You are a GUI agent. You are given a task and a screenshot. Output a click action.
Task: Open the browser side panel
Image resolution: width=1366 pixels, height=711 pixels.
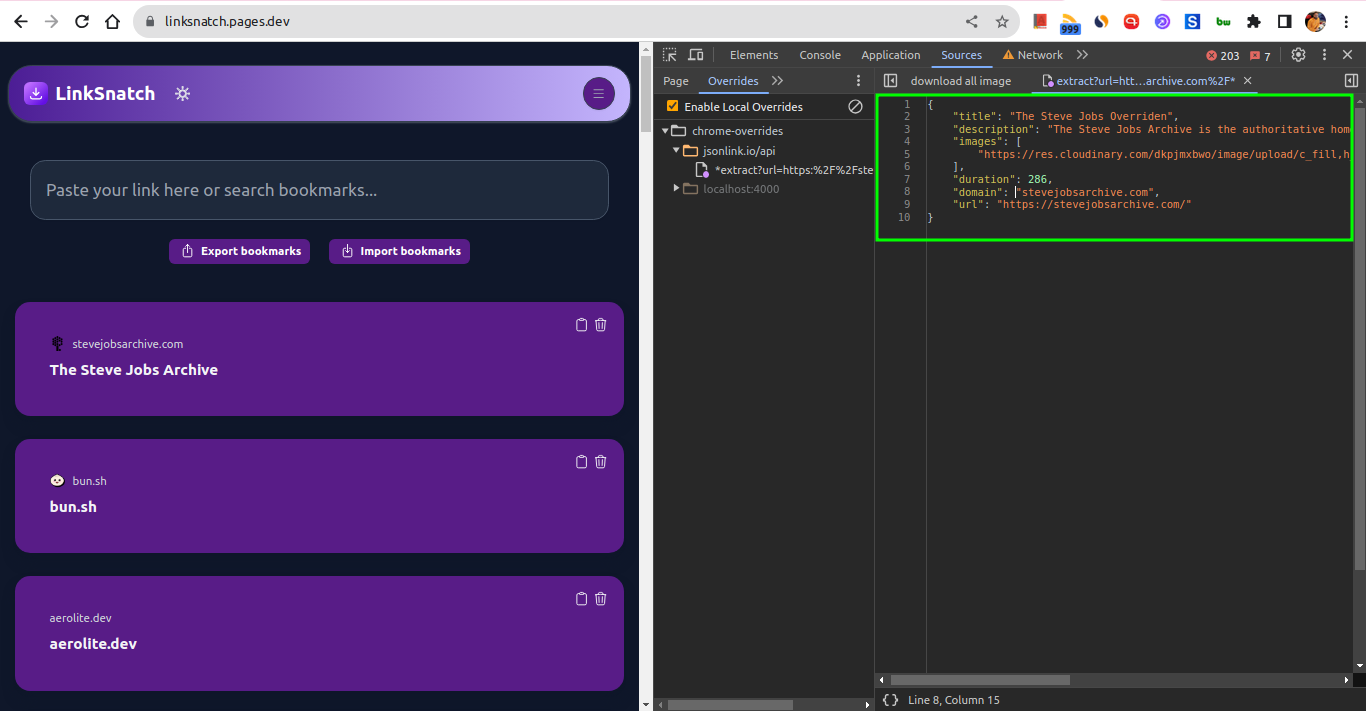click(x=1285, y=21)
